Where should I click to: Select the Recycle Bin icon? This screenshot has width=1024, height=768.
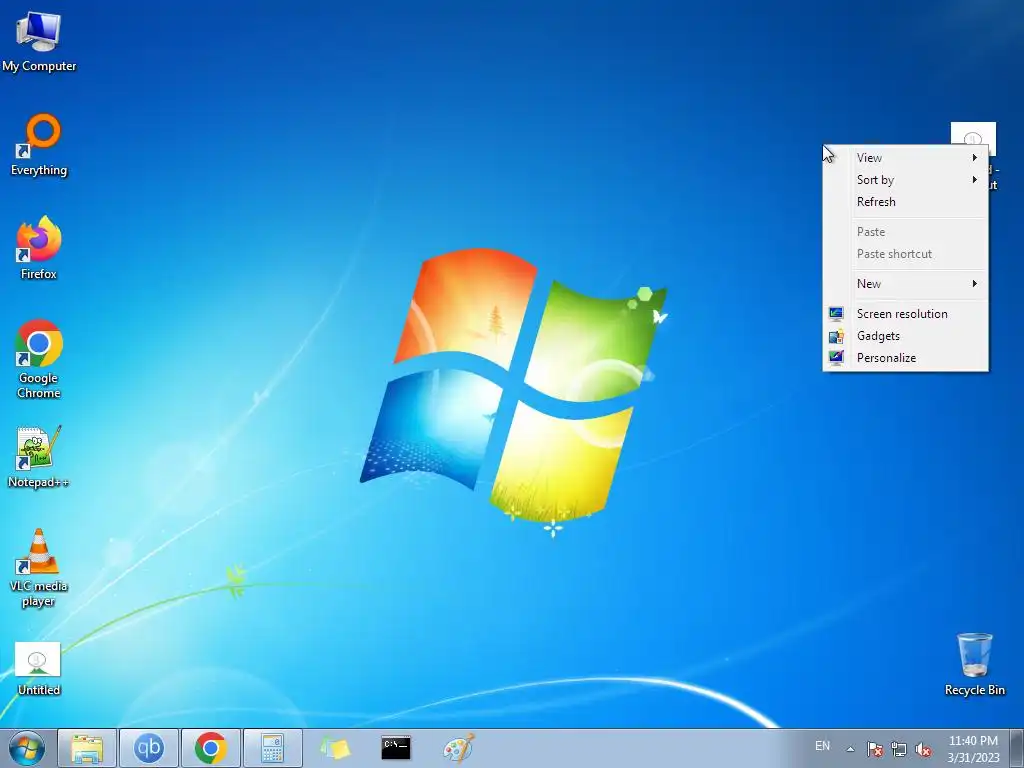974,664
